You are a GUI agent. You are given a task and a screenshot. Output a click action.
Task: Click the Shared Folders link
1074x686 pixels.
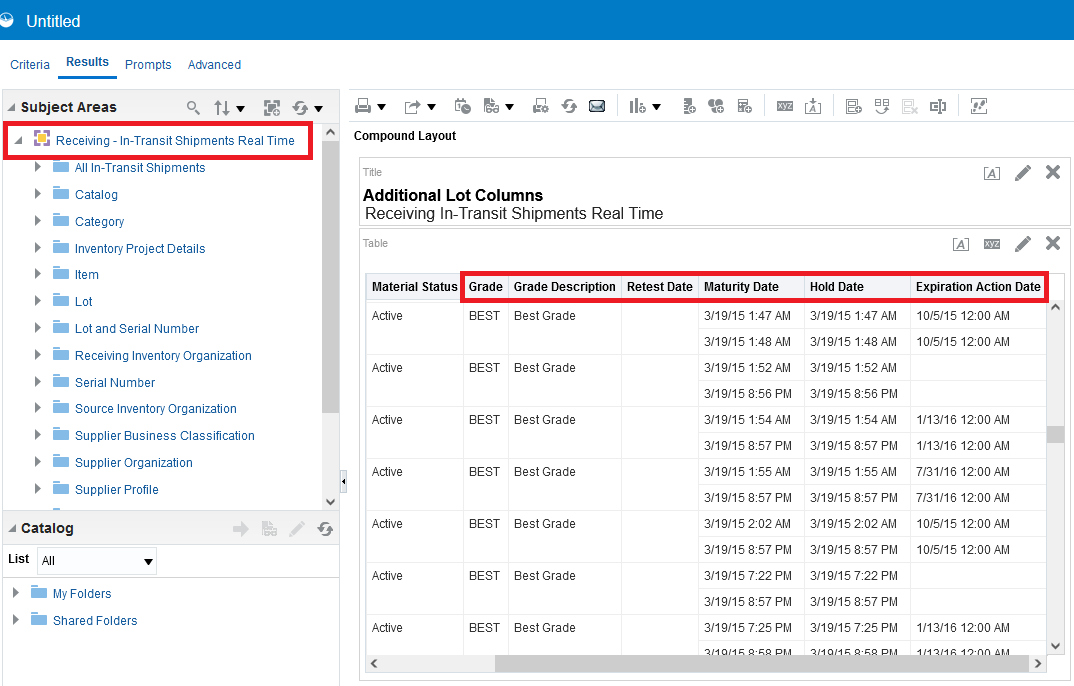pos(95,621)
